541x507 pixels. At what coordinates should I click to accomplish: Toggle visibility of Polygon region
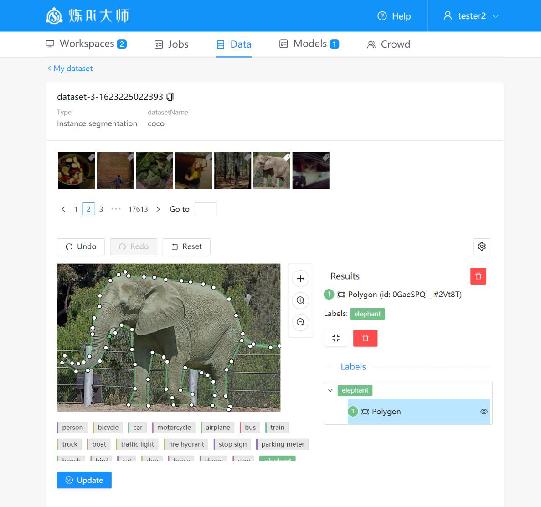[484, 411]
